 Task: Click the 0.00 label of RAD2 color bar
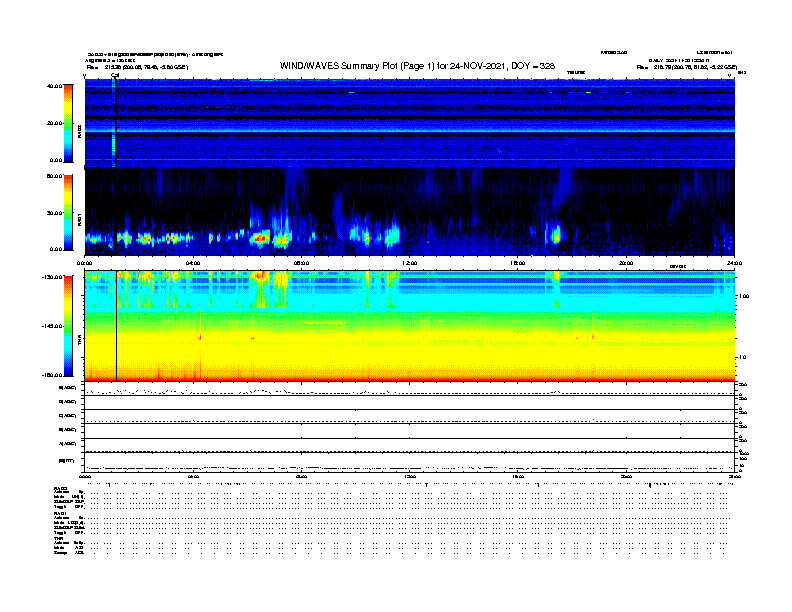pyautogui.click(x=56, y=160)
